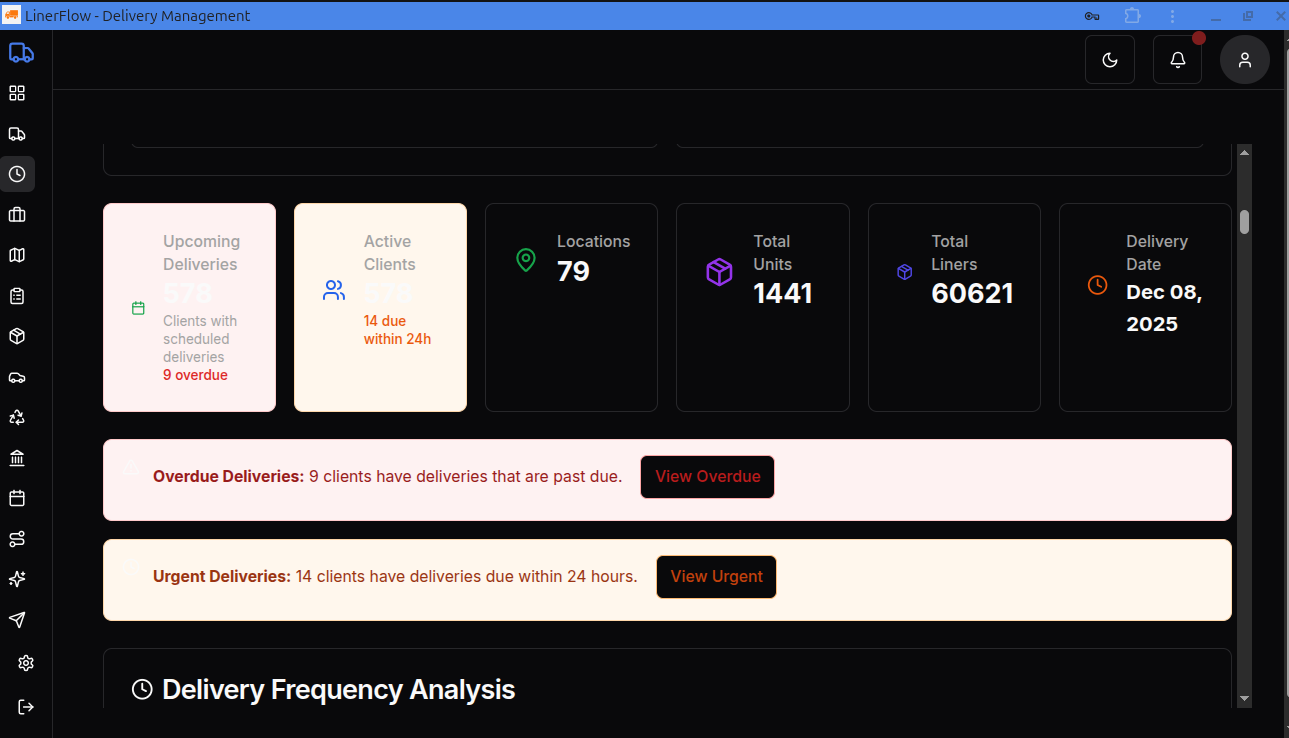The width and height of the screenshot is (1289, 738).
Task: Open the map view from sidebar
Action: tap(18, 254)
